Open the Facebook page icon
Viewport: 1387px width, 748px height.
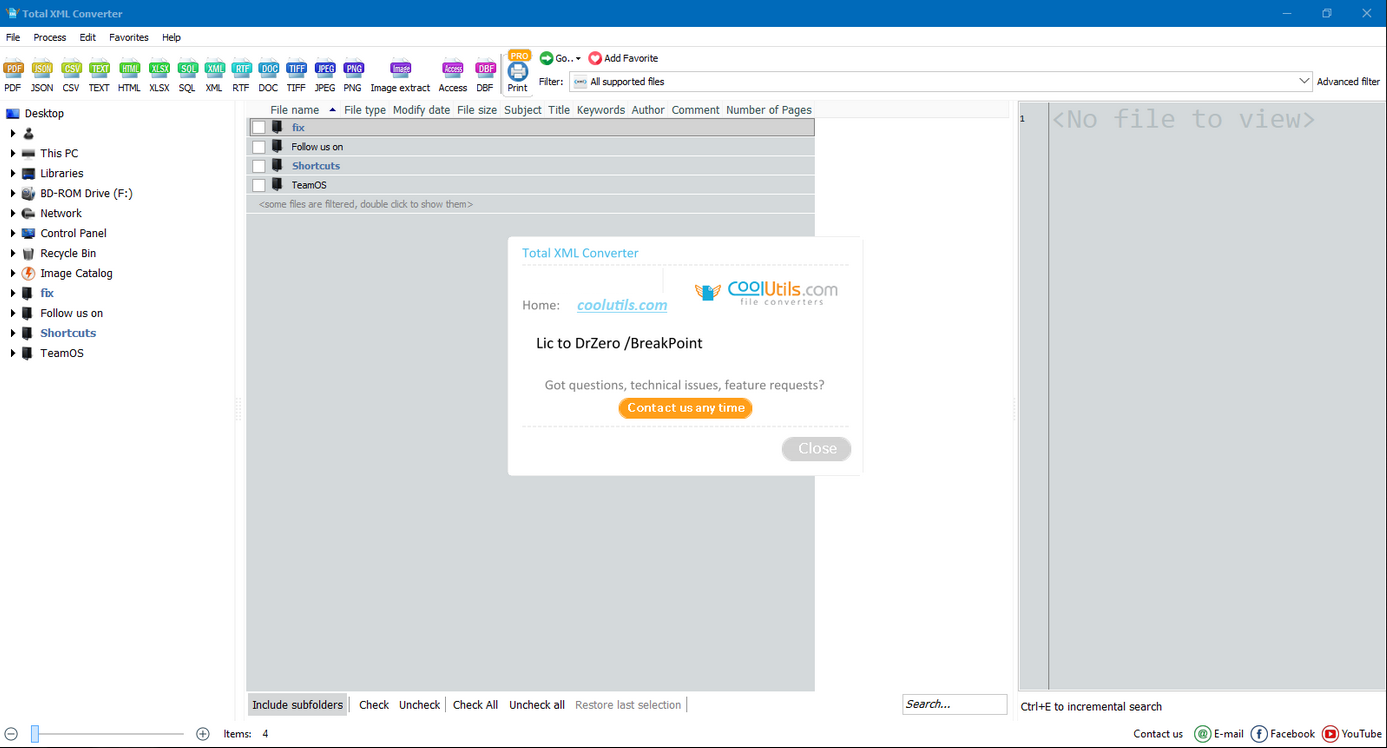tap(1259, 734)
